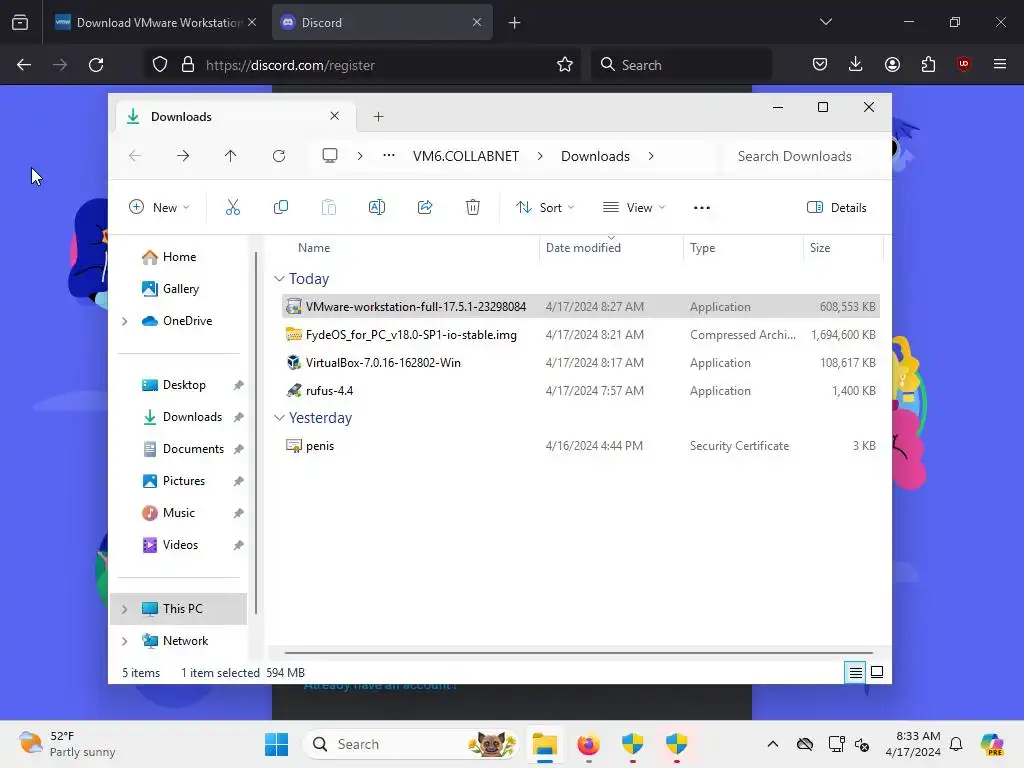The height and width of the screenshot is (768, 1024).
Task: Click the PC monitor icon in address bar
Action: [x=330, y=156]
